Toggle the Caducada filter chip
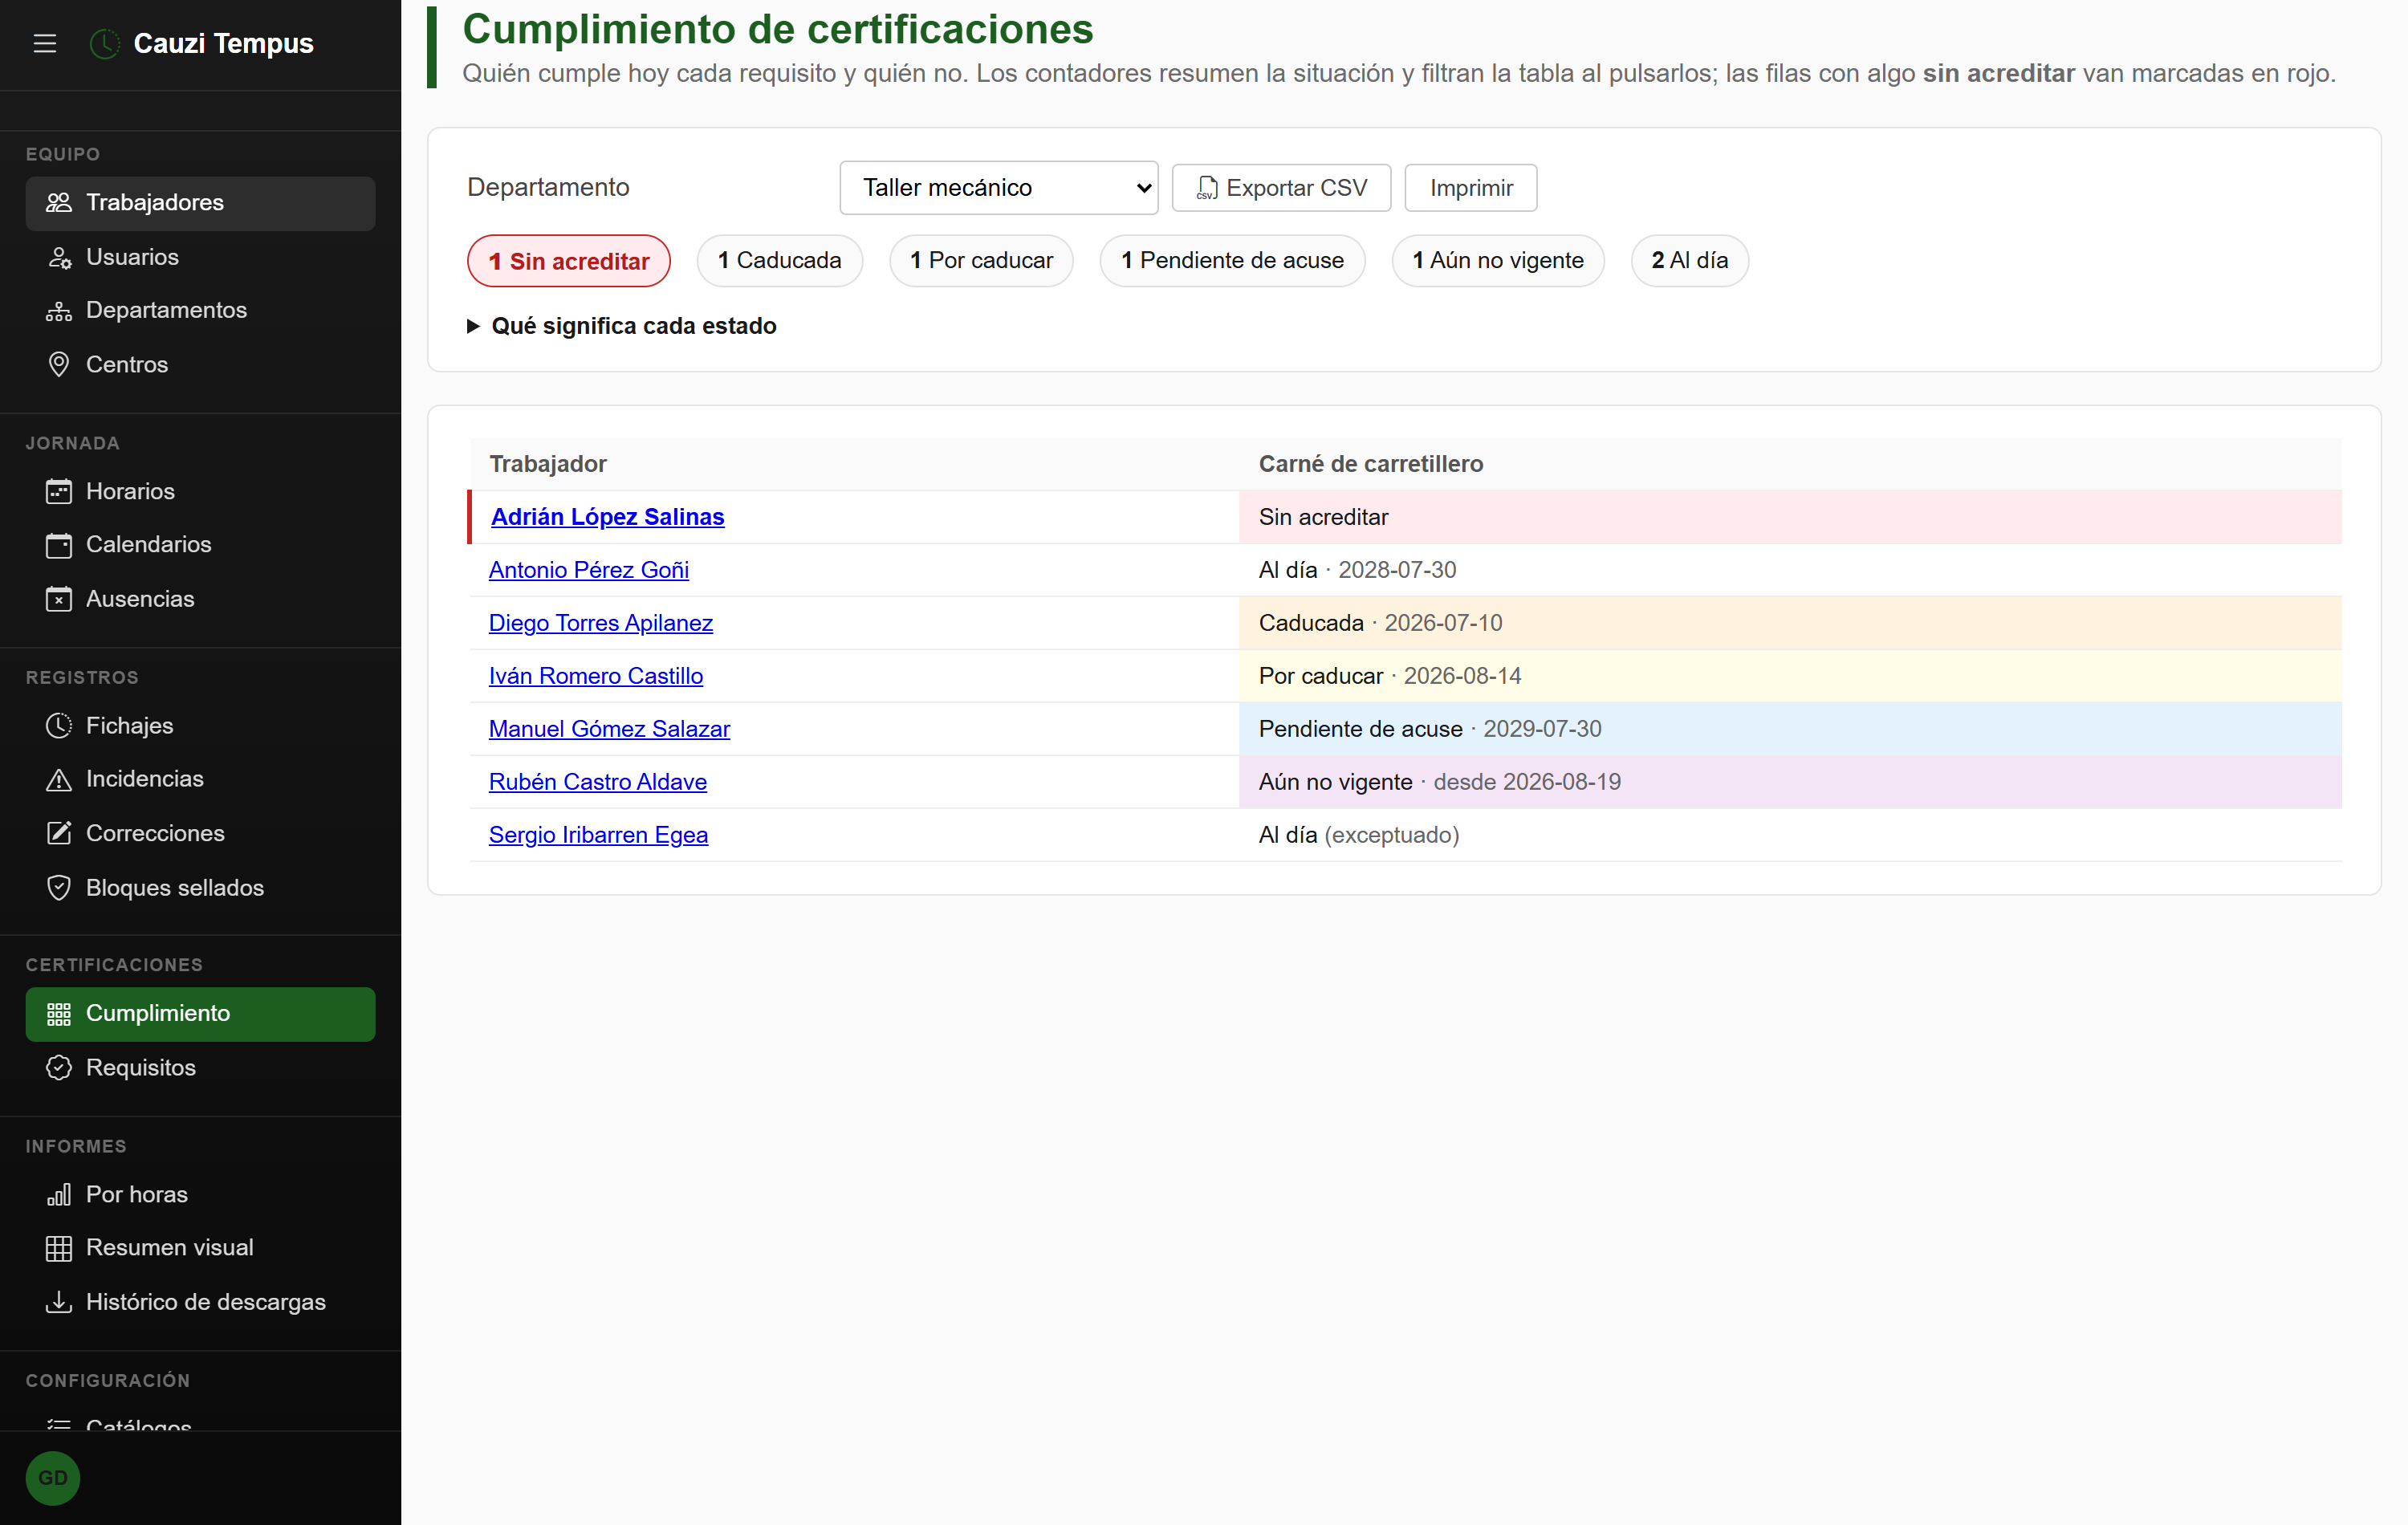 [780, 261]
